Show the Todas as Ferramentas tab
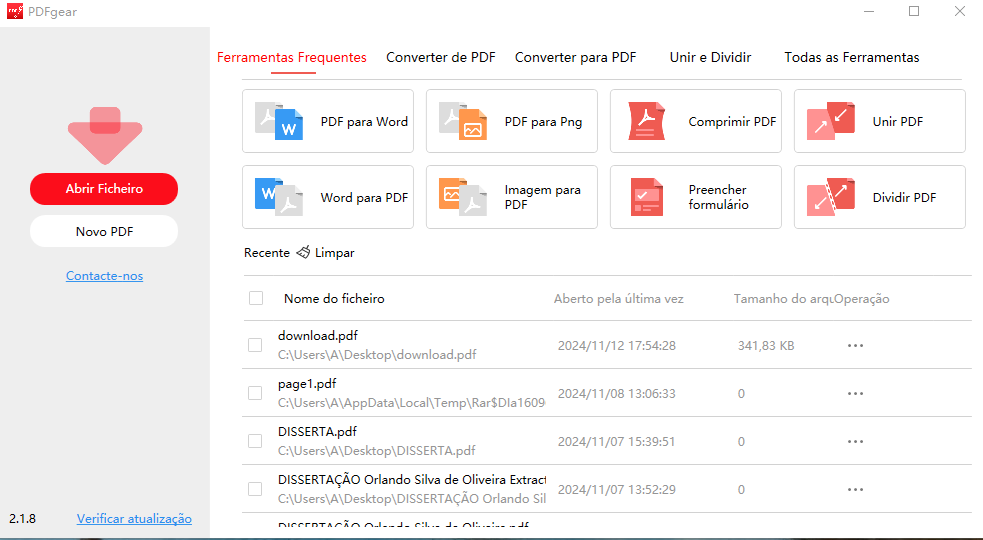The width and height of the screenshot is (983, 540). pyautogui.click(x=851, y=57)
